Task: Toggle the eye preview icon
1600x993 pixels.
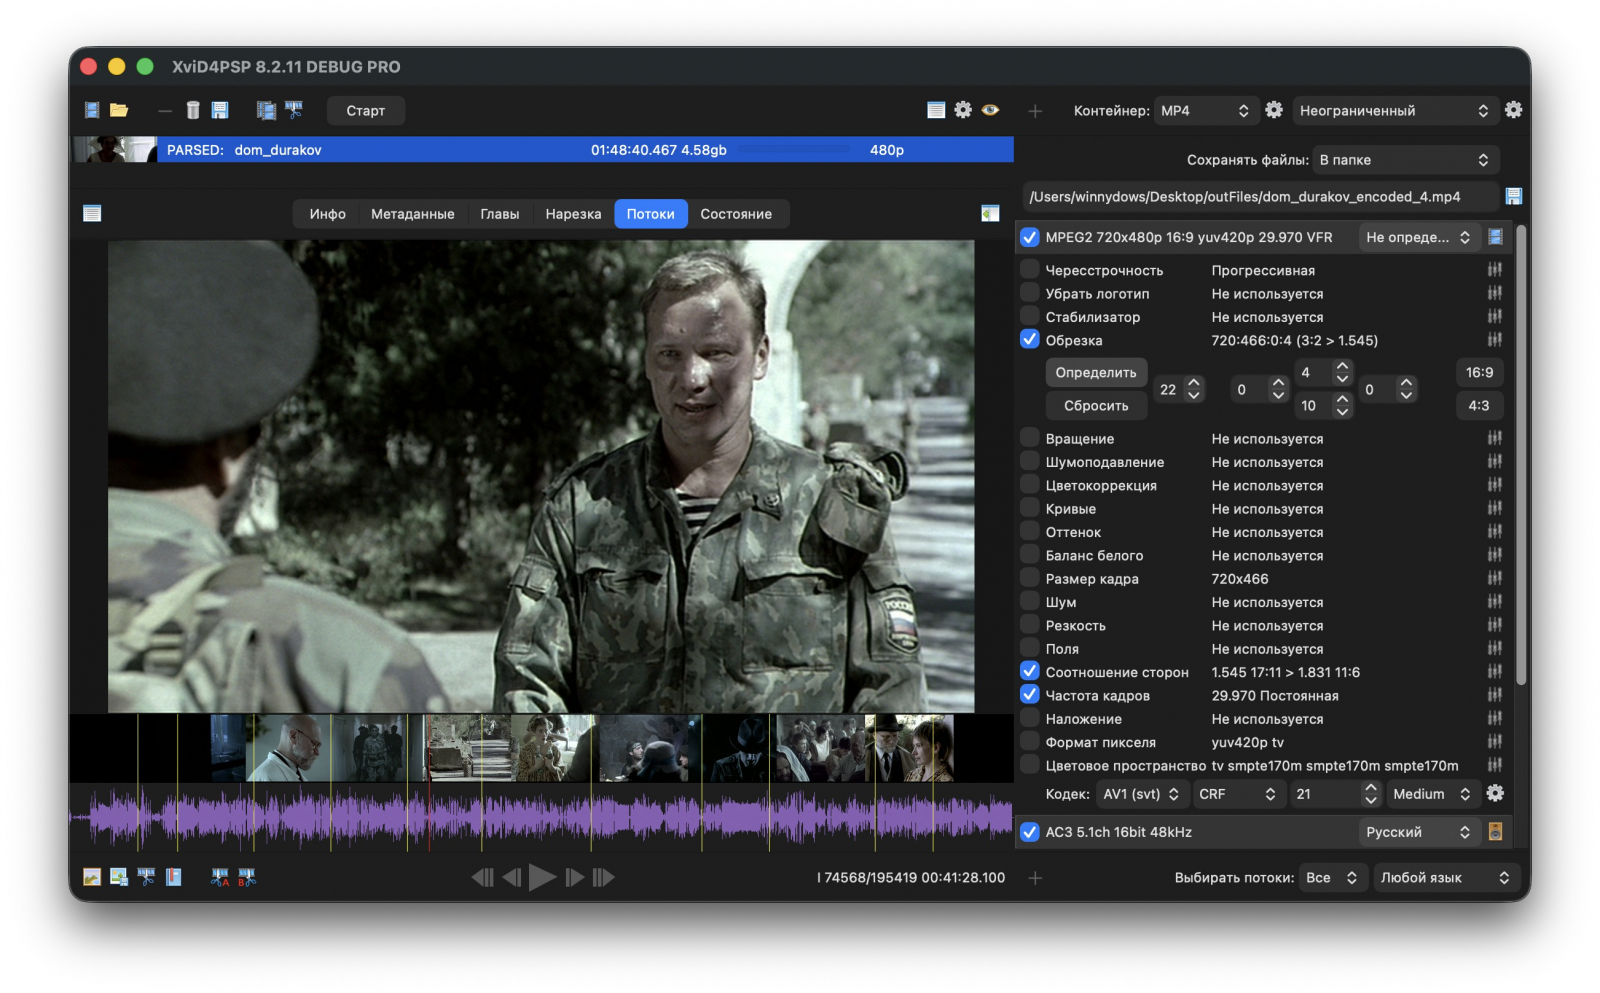Action: 990,110
